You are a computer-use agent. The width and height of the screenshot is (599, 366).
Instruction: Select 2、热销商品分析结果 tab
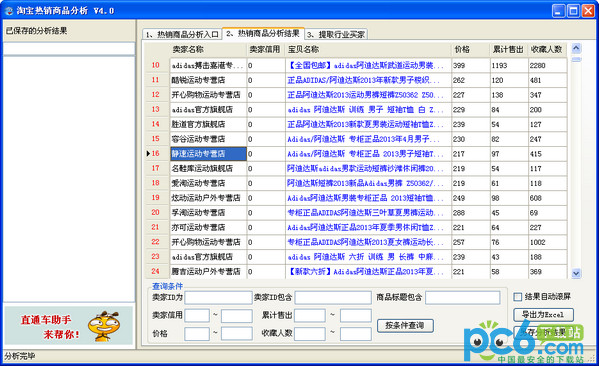click(x=263, y=33)
